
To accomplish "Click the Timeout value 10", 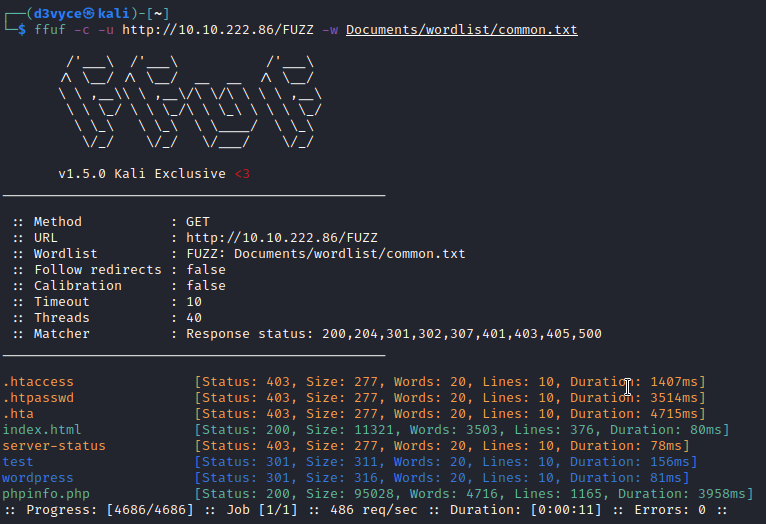I will point(194,302).
